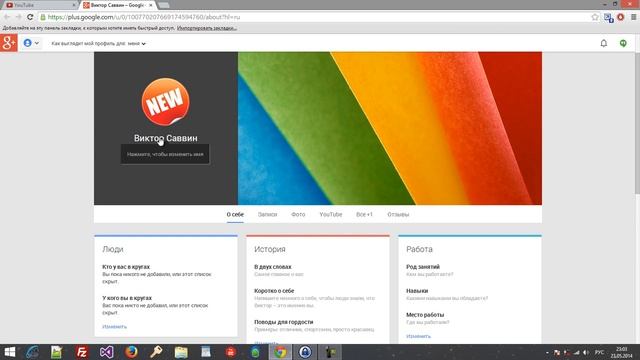Click the volume icon in system tray
Viewport: 640px width, 360px height.
(x=586, y=352)
